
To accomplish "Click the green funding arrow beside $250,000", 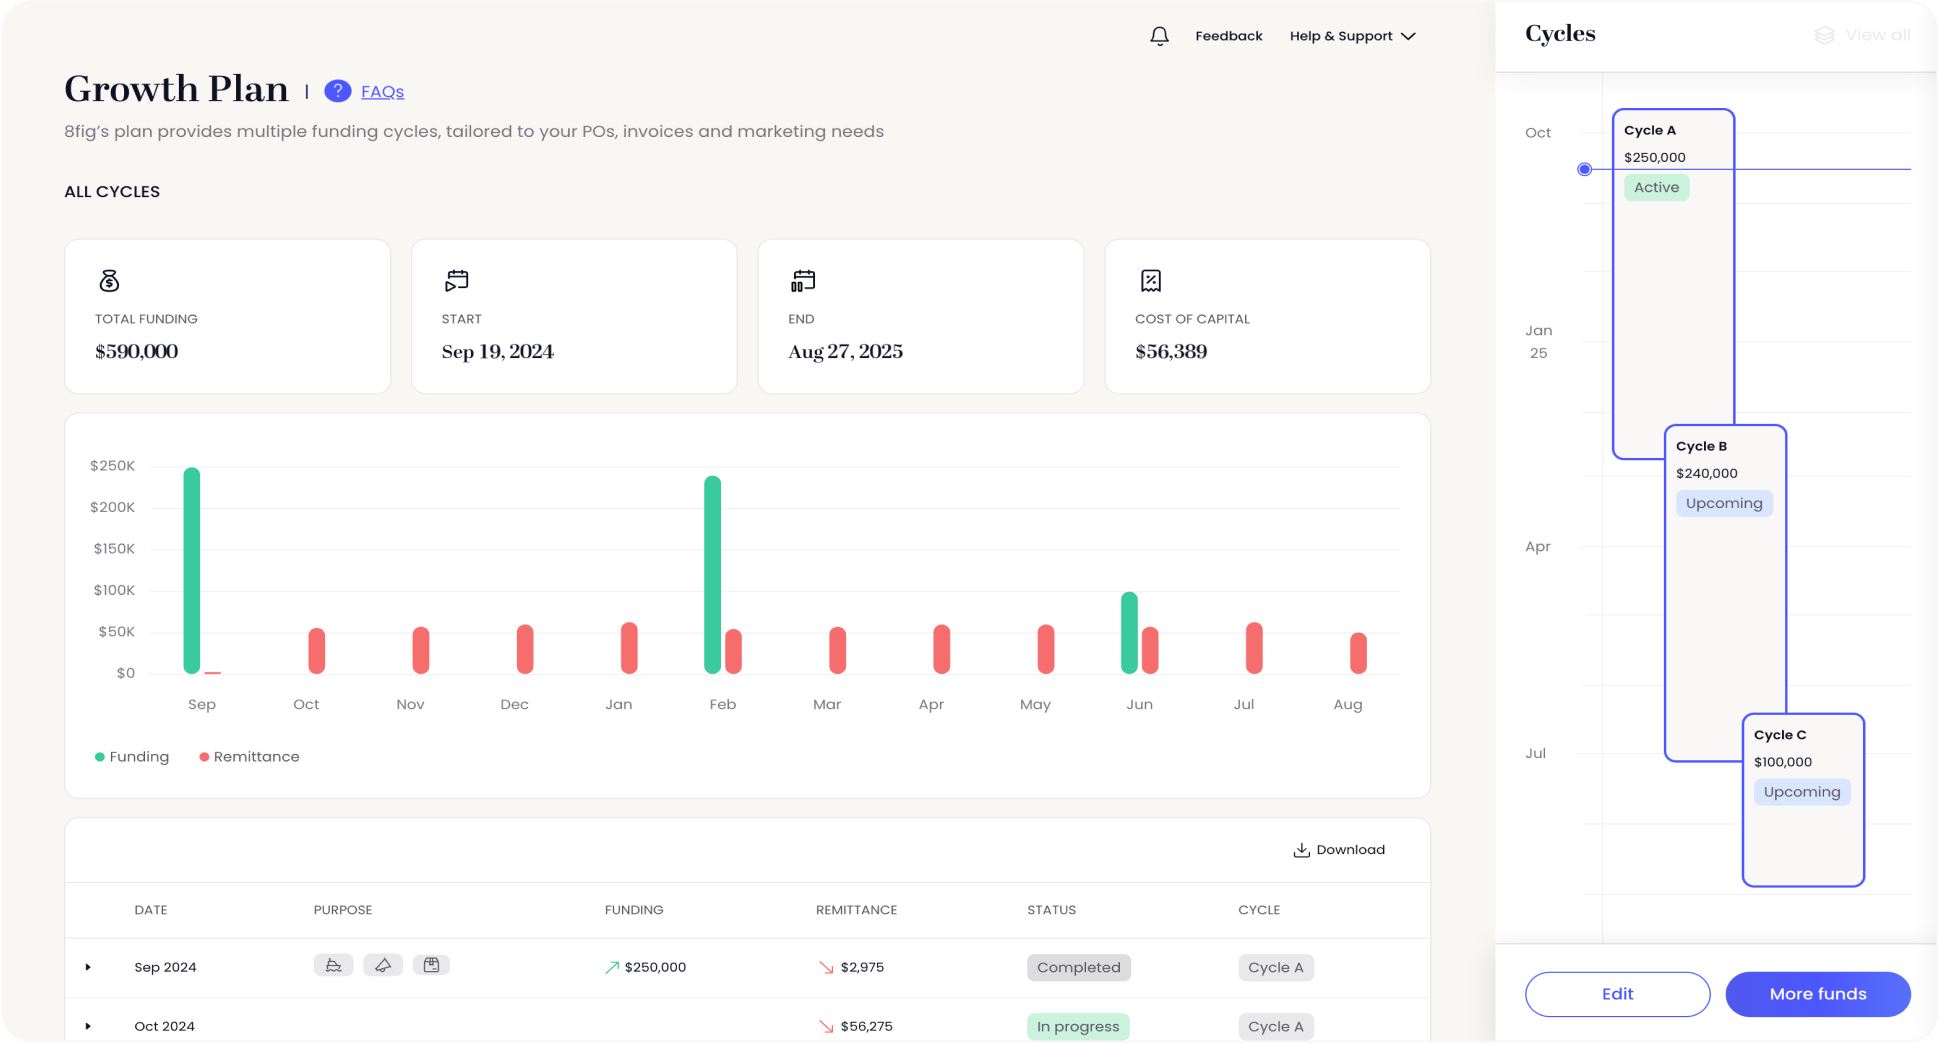I will click(612, 967).
